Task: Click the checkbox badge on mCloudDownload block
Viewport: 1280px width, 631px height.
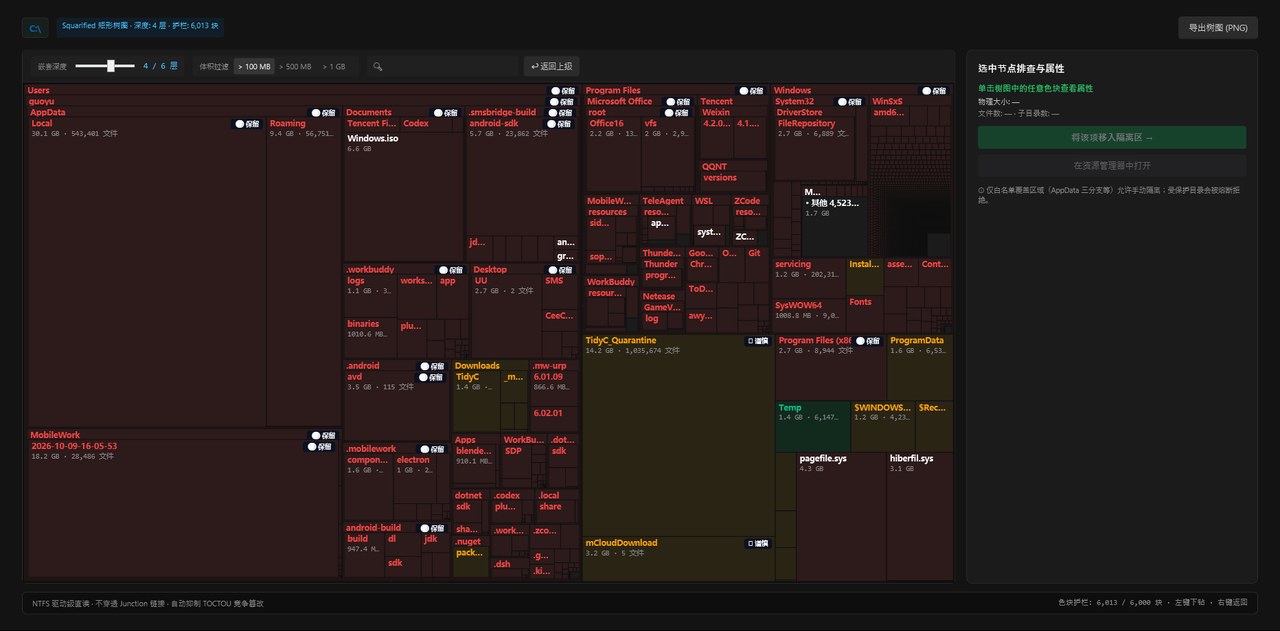Action: pyautogui.click(x=758, y=544)
